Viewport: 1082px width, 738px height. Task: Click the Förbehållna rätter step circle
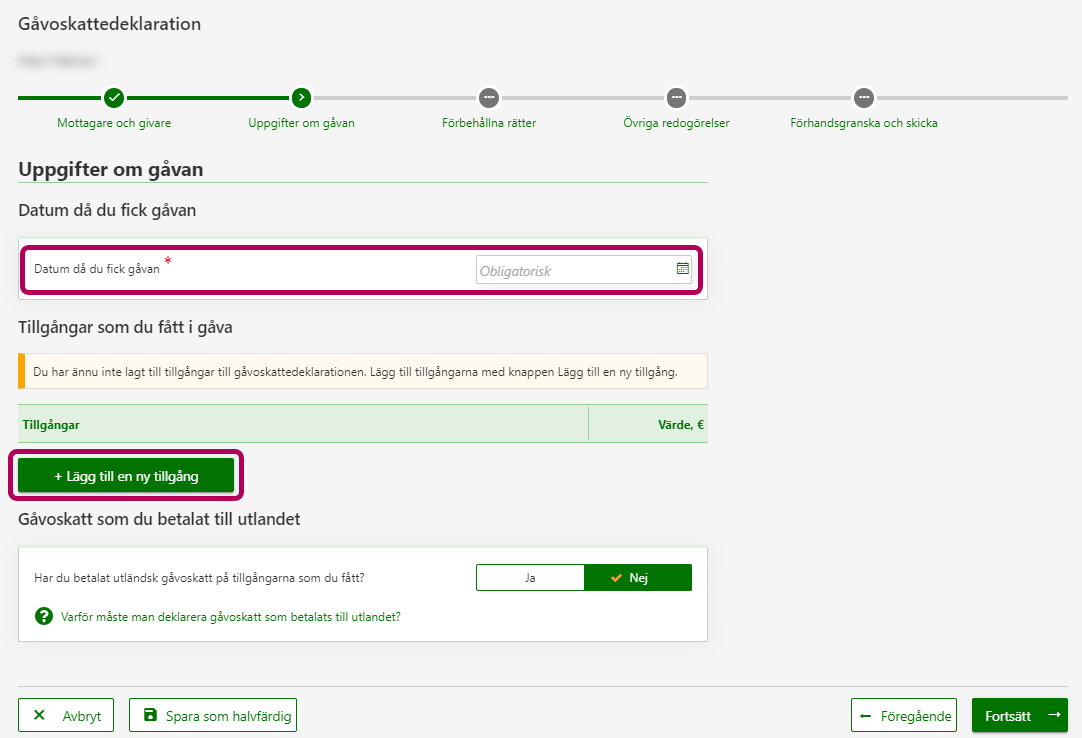tap(488, 97)
